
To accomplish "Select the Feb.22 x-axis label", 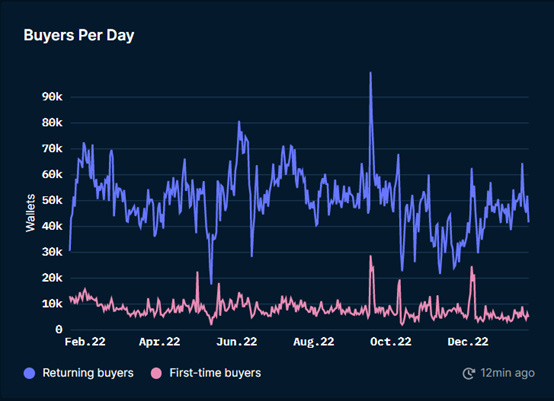I will 85,342.
